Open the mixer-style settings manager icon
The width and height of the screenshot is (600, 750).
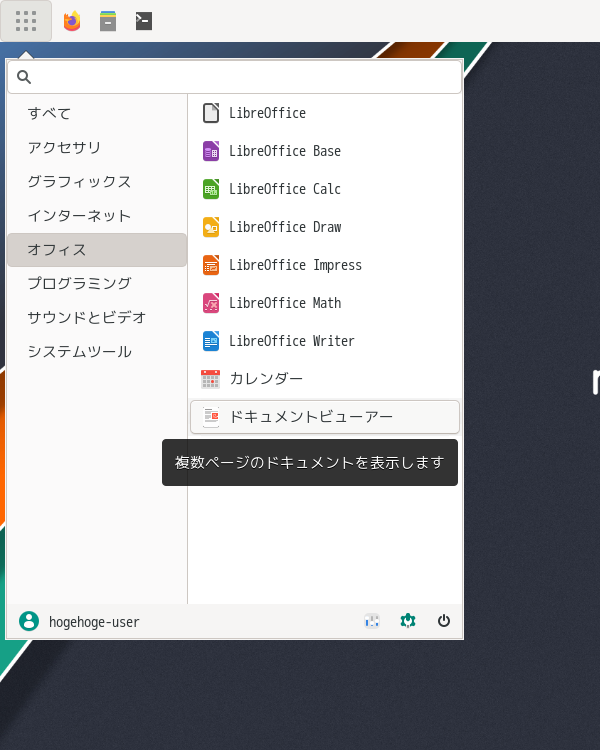coord(372,621)
